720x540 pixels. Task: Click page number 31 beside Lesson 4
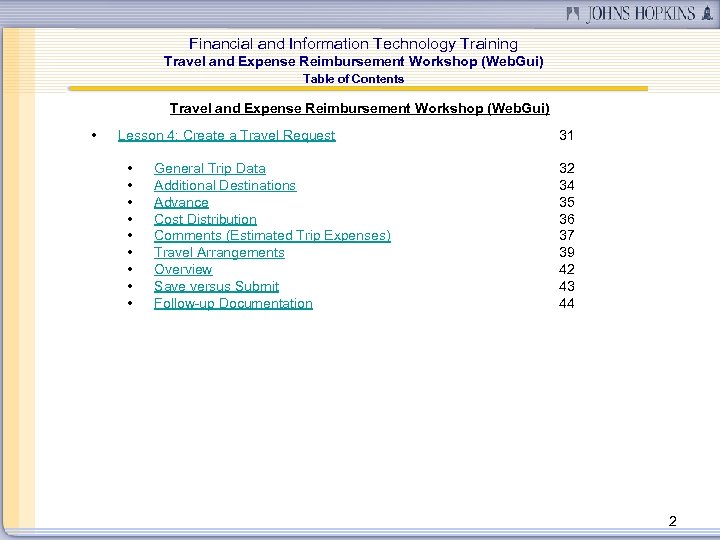566,135
